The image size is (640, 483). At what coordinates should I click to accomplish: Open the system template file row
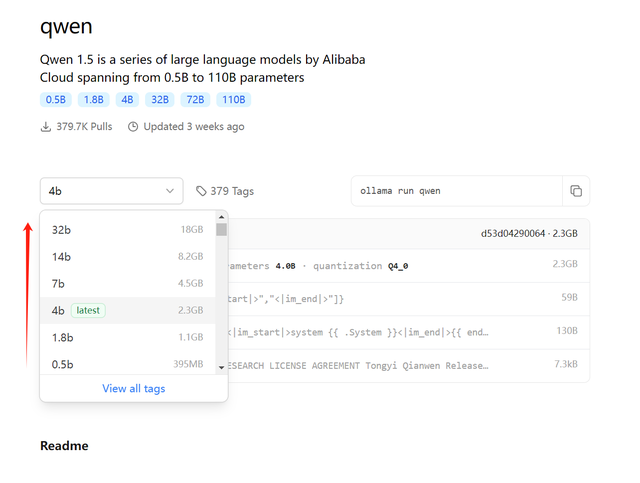[x=409, y=332]
